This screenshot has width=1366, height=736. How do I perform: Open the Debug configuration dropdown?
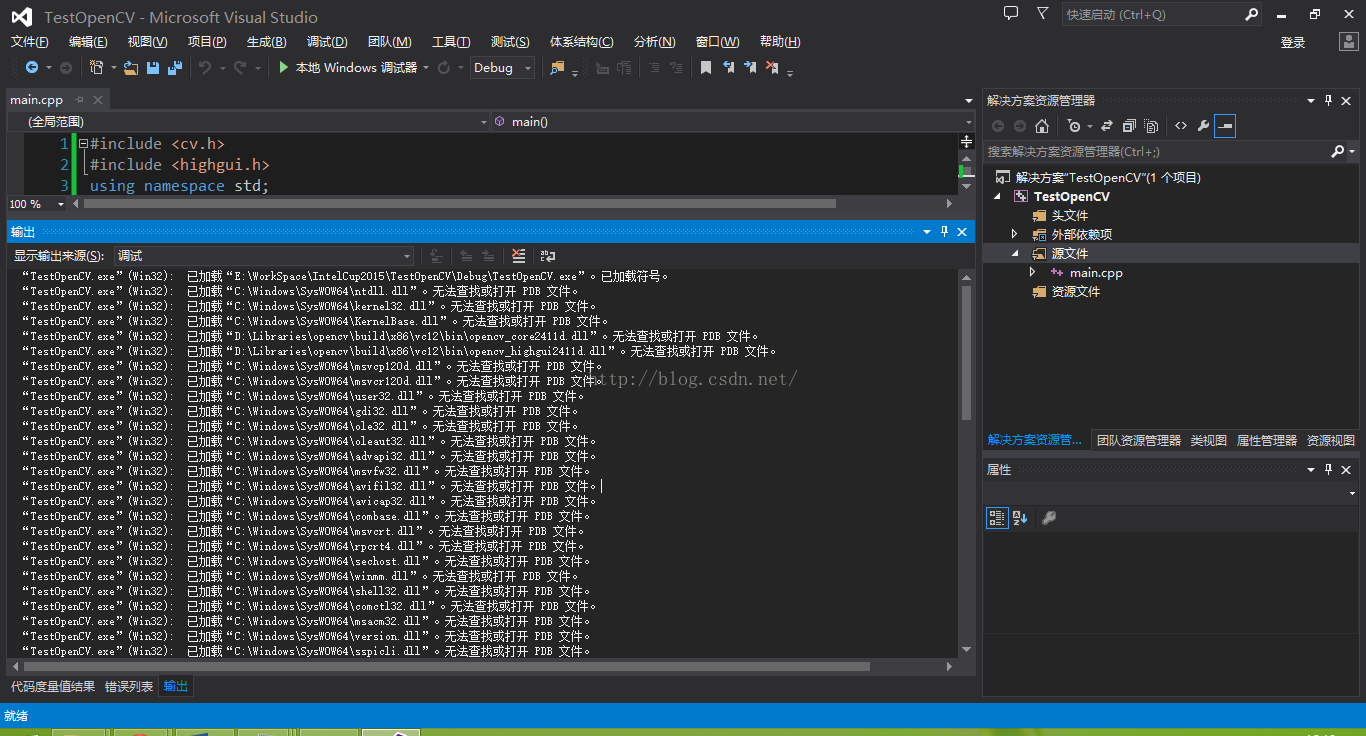click(503, 68)
